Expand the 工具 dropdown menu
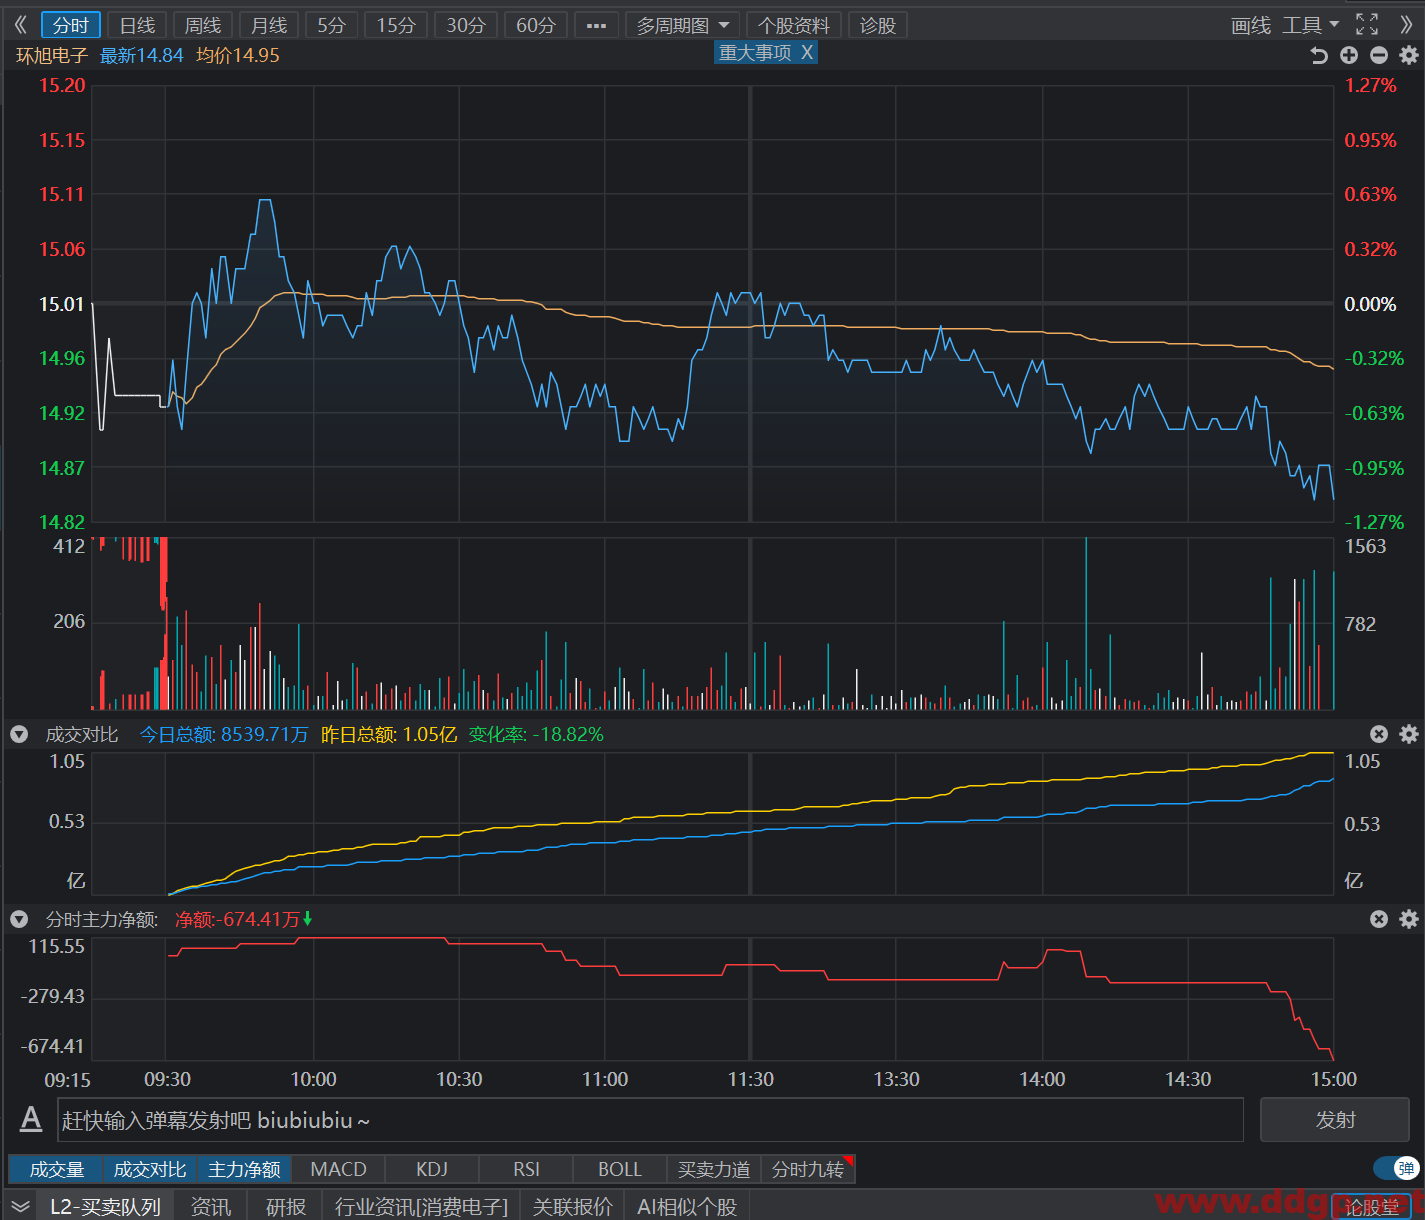The width and height of the screenshot is (1425, 1220). [1310, 25]
